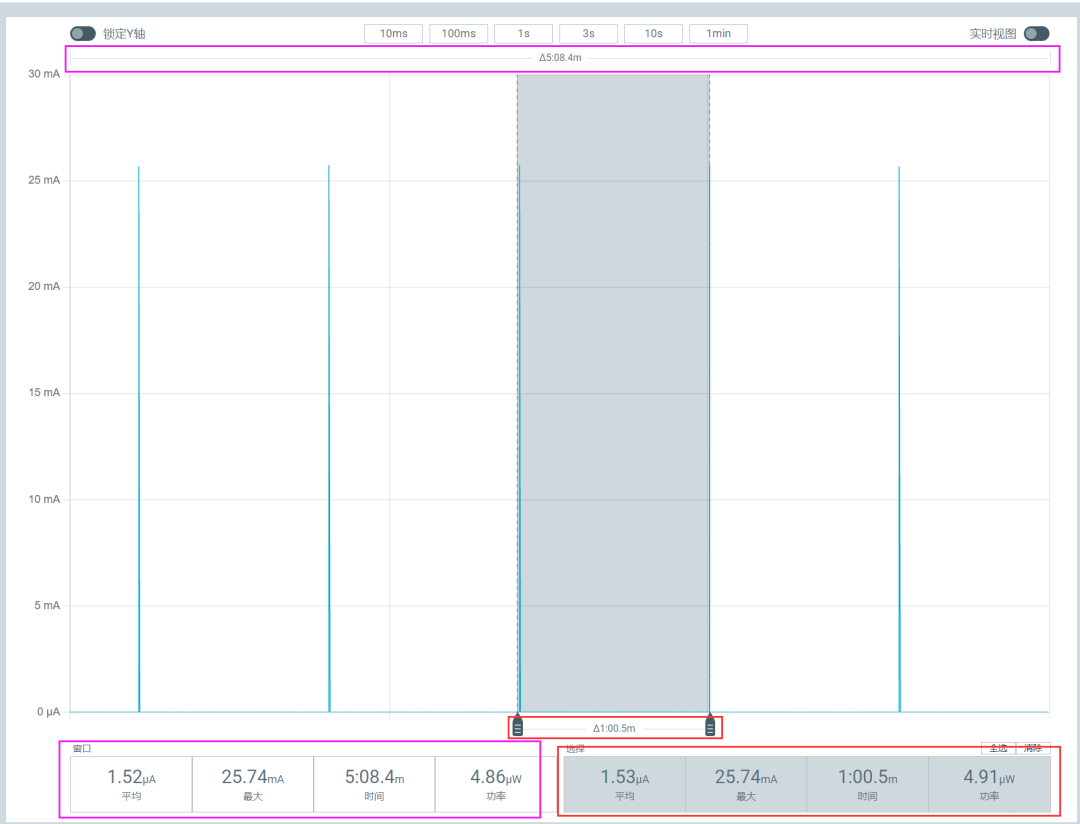Choose the 10s time span
The width and height of the screenshot is (1080, 824).
tap(654, 34)
